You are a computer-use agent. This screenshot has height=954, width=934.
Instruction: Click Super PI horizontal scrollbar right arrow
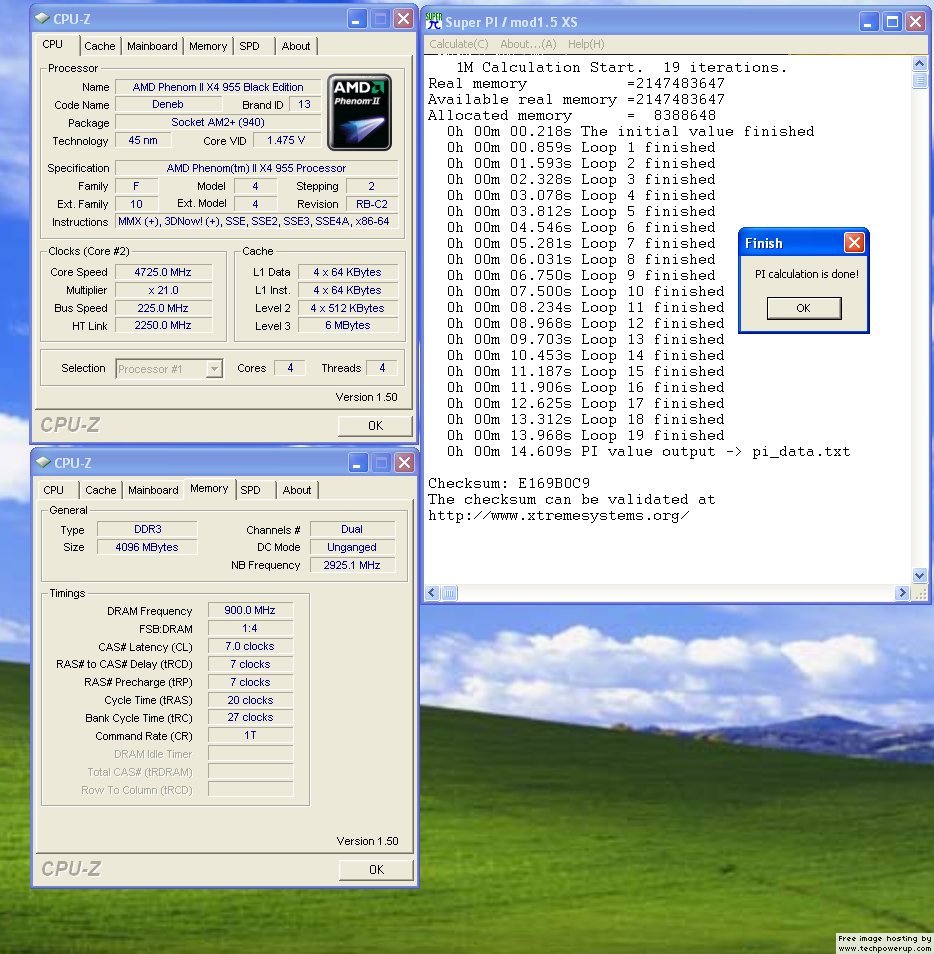point(902,593)
